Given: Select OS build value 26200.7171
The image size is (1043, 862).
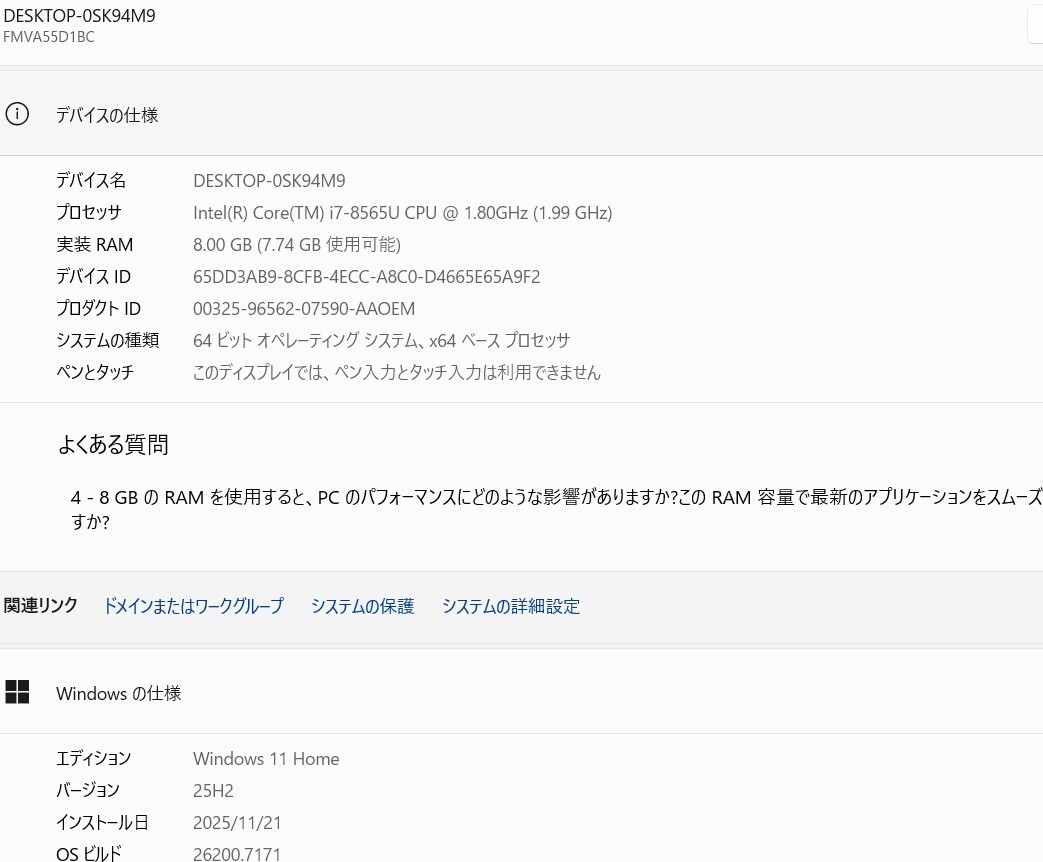Looking at the screenshot, I should coord(237,854).
